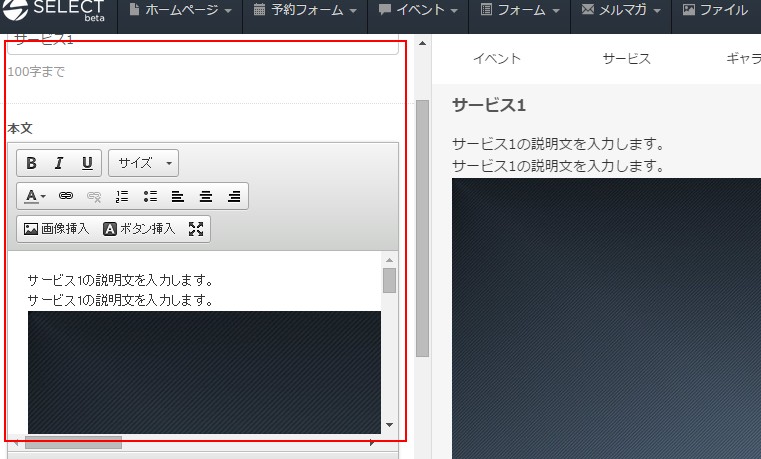Open the ホームページ menu
This screenshot has height=459, width=761.
tap(181, 10)
